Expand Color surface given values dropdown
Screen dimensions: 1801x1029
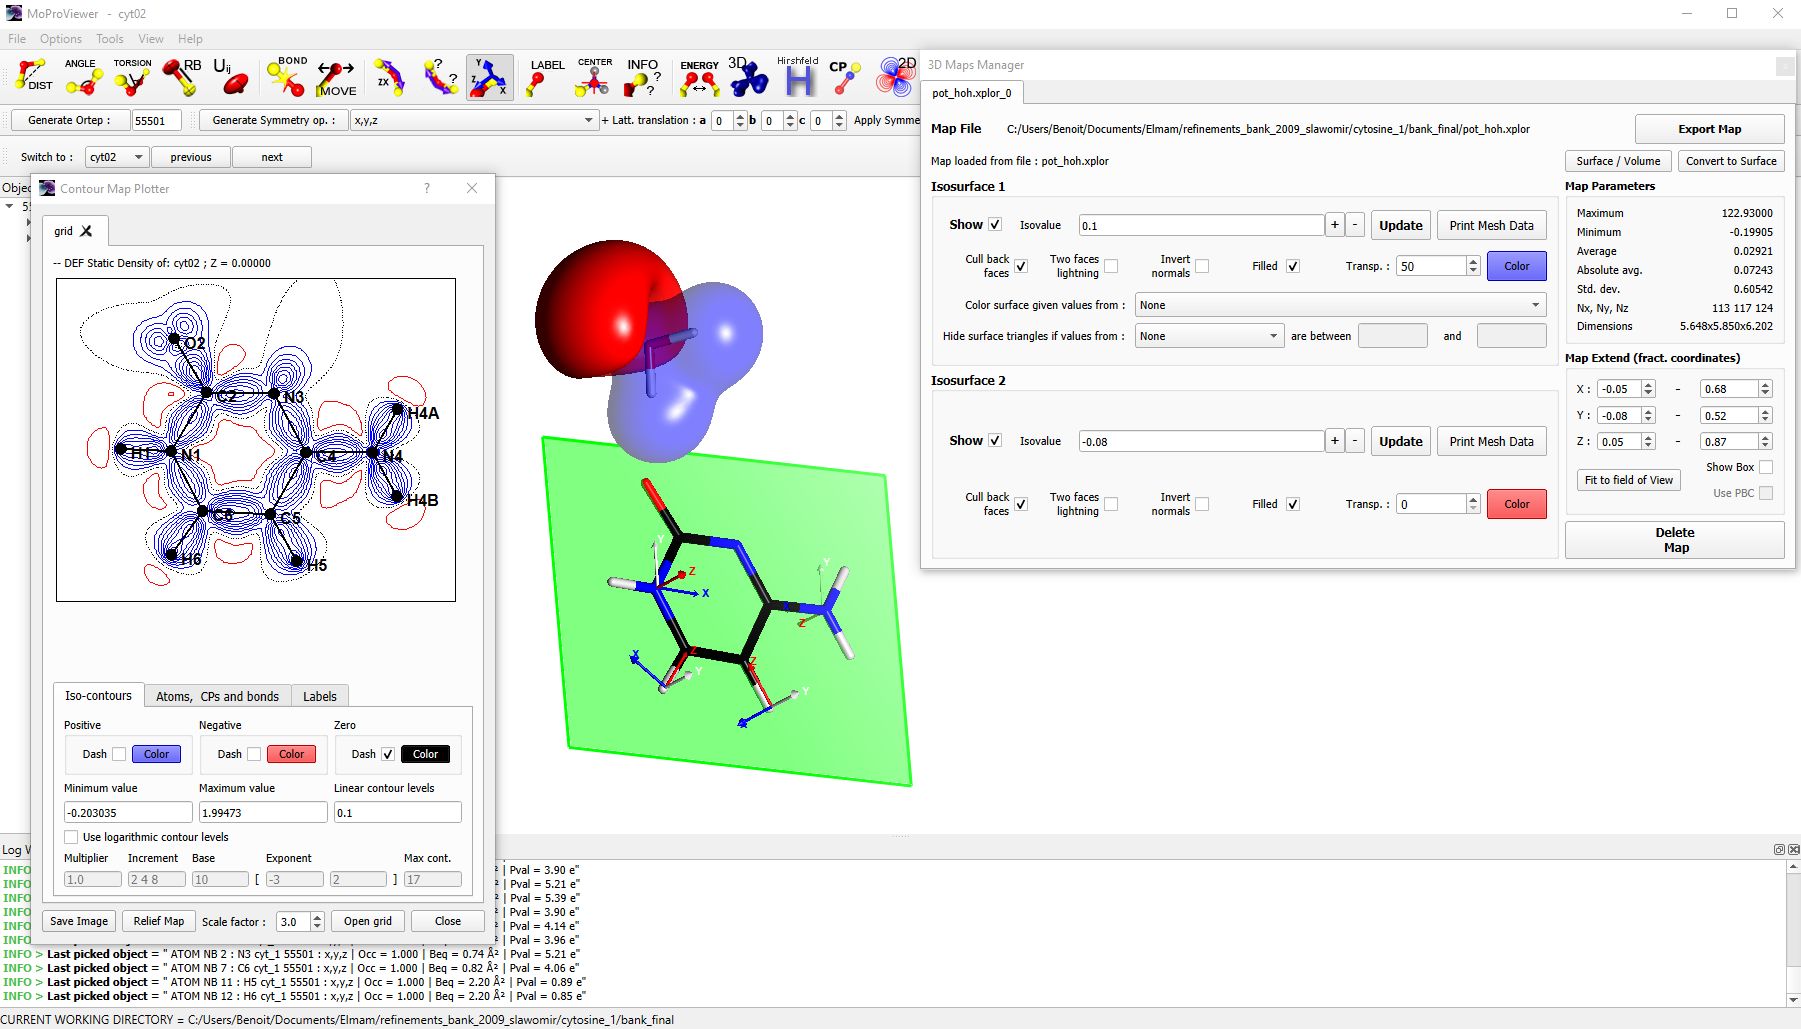[1340, 305]
